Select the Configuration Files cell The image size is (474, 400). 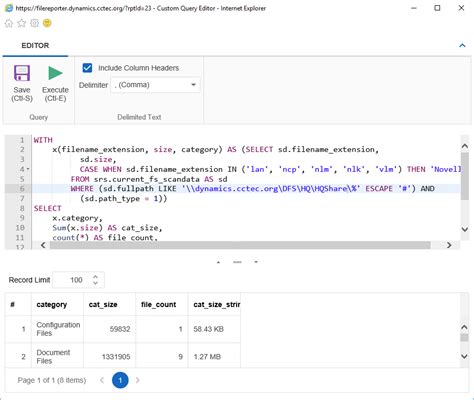pos(57,329)
